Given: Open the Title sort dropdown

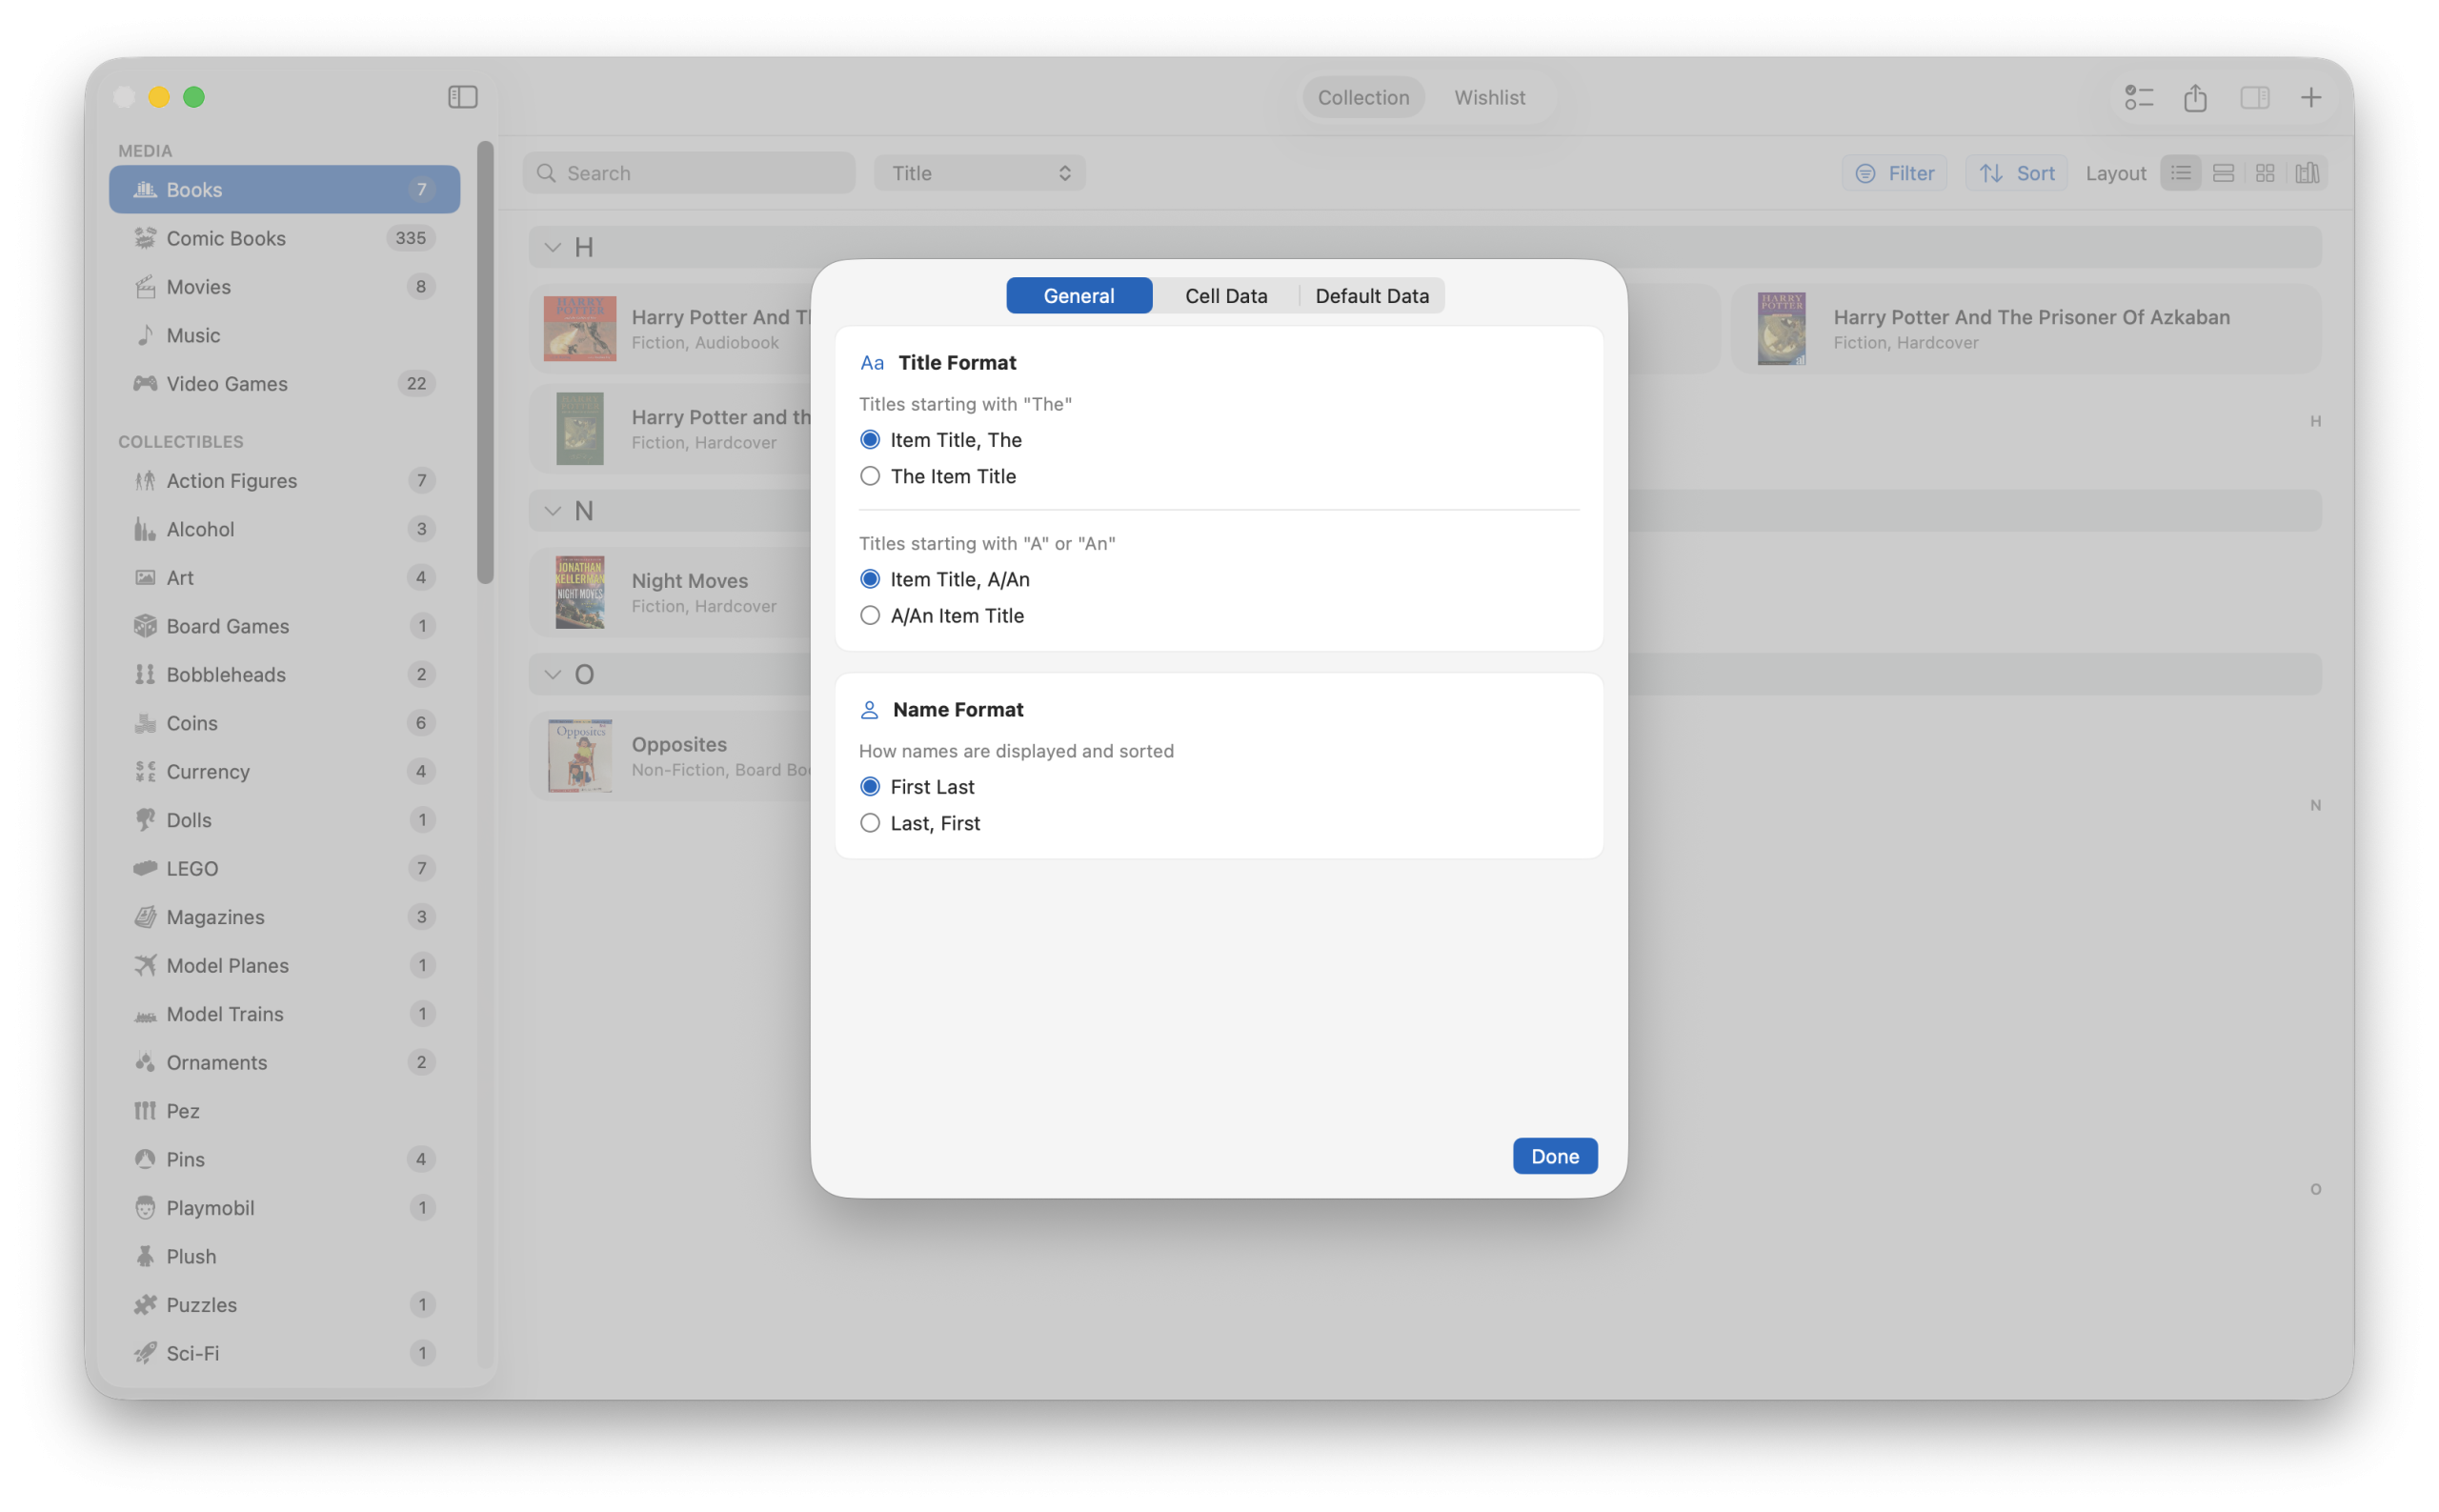Looking at the screenshot, I should click(x=978, y=172).
